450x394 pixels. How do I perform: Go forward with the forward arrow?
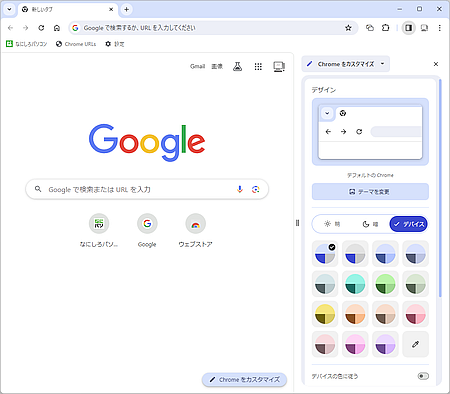pyautogui.click(x=26, y=28)
